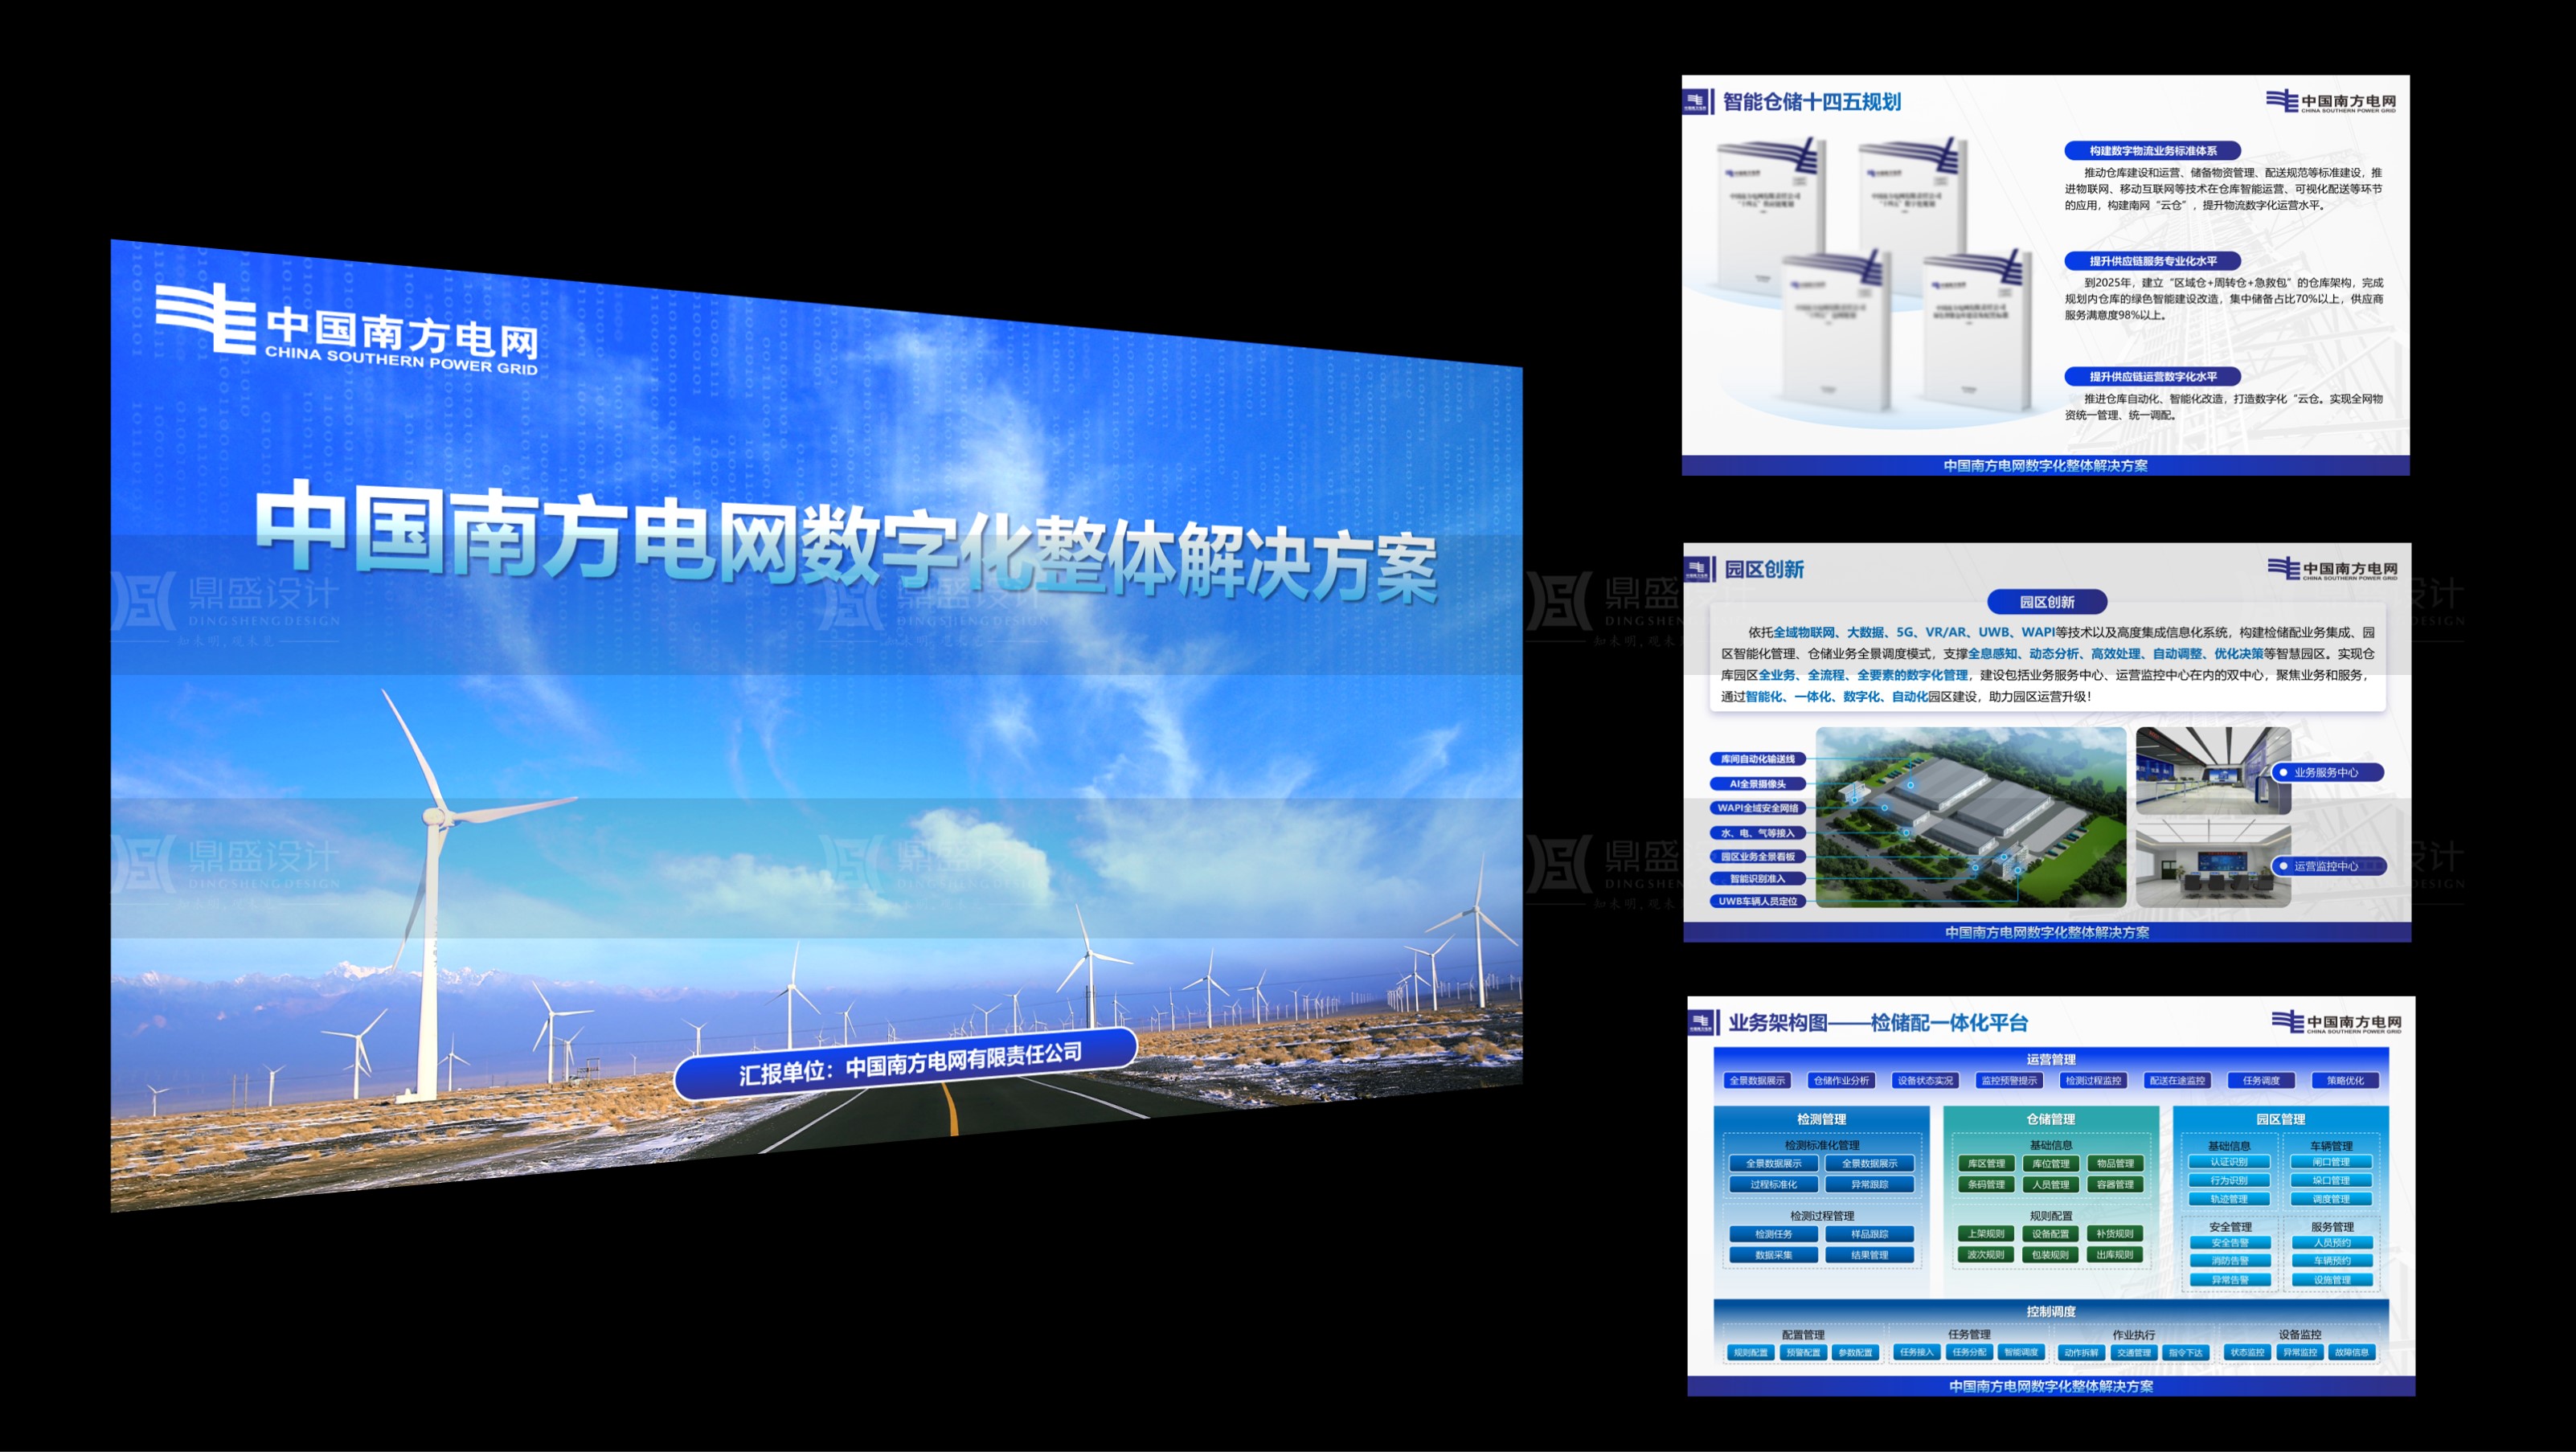Click the 结果管理 block

(1869, 1255)
